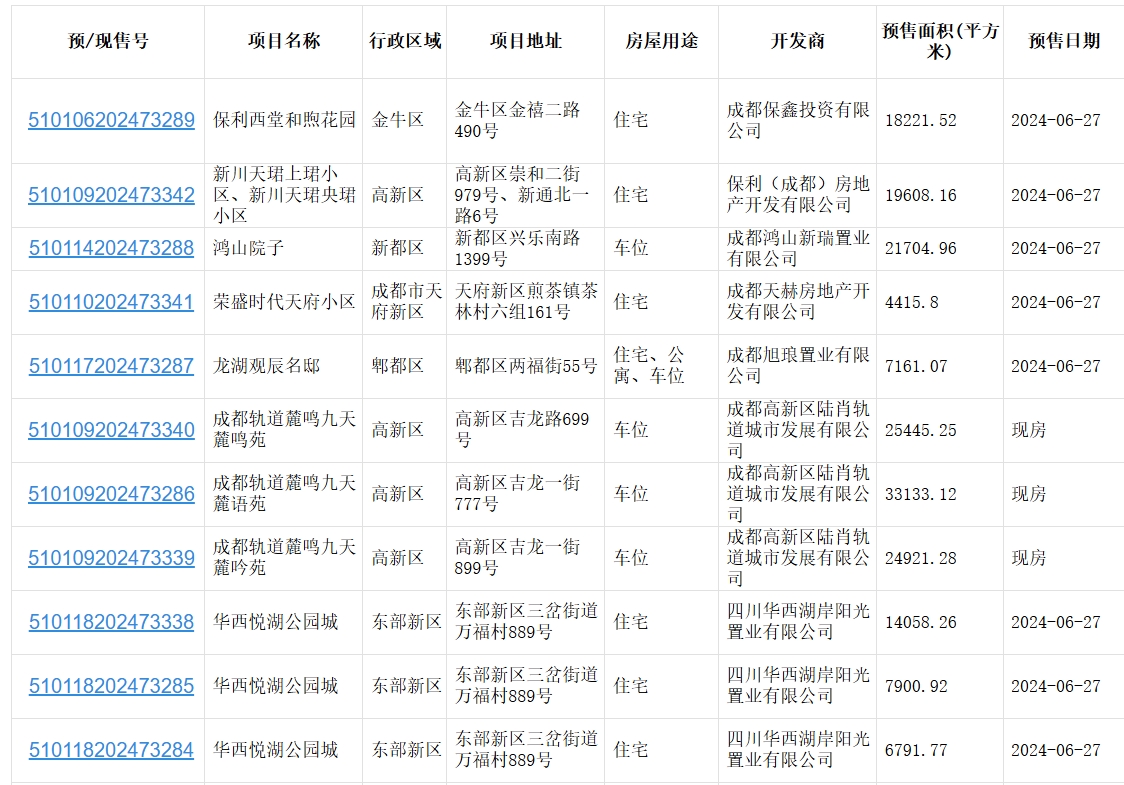Open presale number 510118202473284 link
Image resolution: width=1124 pixels, height=785 pixels.
click(x=111, y=750)
